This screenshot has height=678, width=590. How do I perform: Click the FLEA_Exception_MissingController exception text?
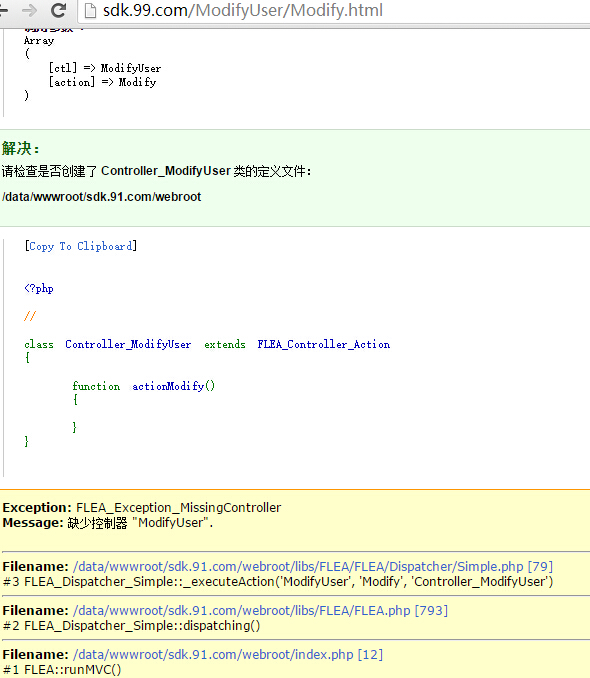point(179,507)
